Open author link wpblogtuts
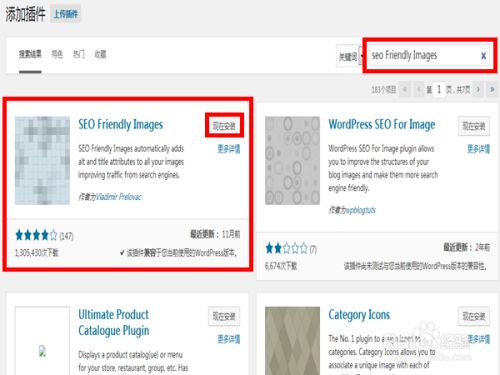The width and height of the screenshot is (500, 375). [361, 210]
